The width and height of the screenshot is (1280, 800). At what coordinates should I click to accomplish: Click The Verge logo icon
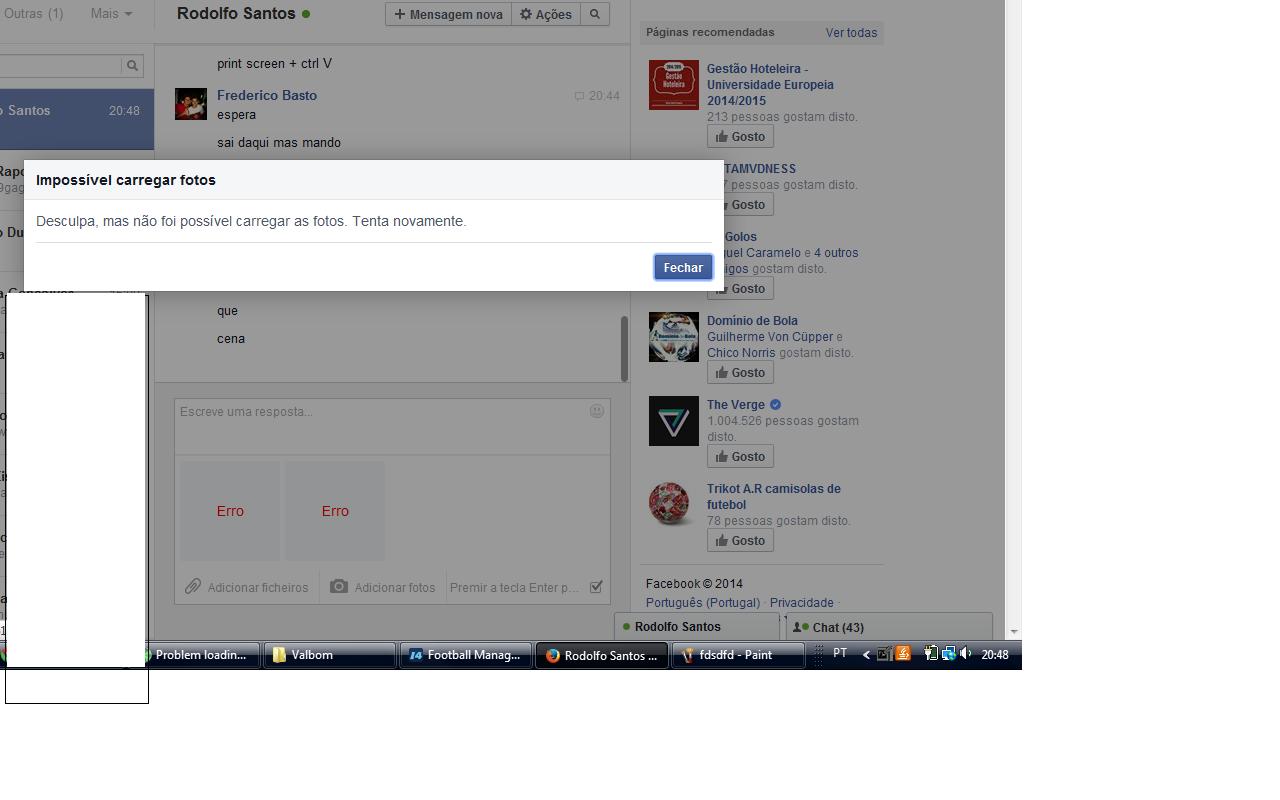point(674,421)
